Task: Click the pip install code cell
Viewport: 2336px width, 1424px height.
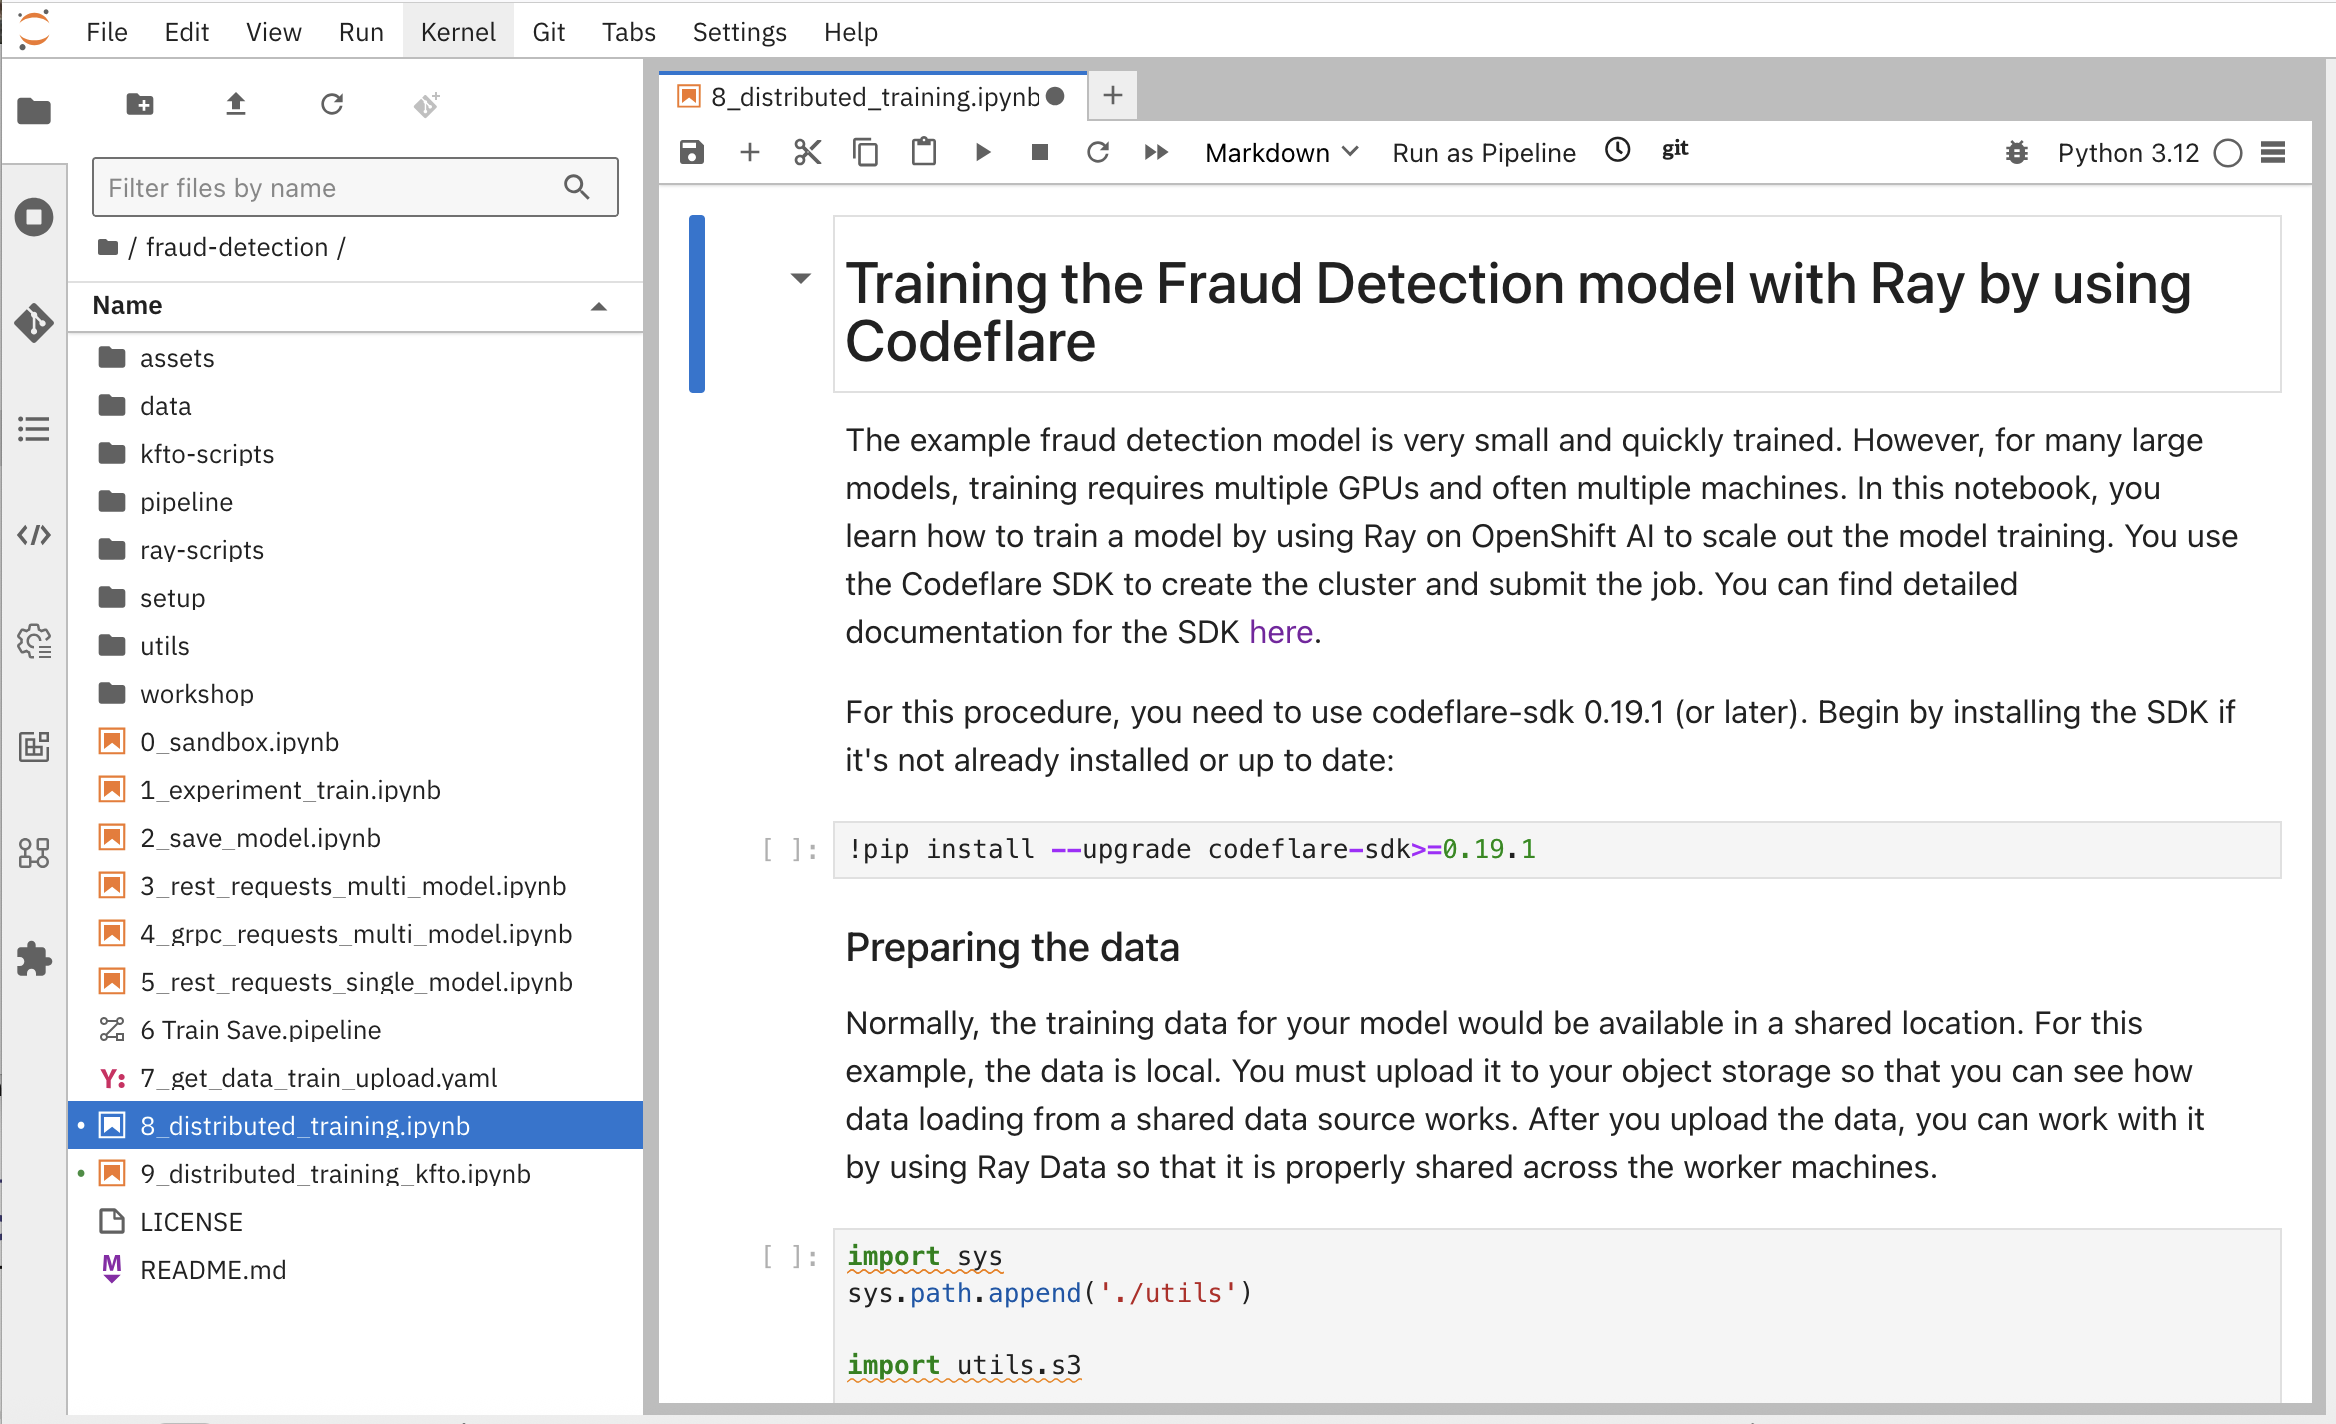Action: tap(1557, 850)
